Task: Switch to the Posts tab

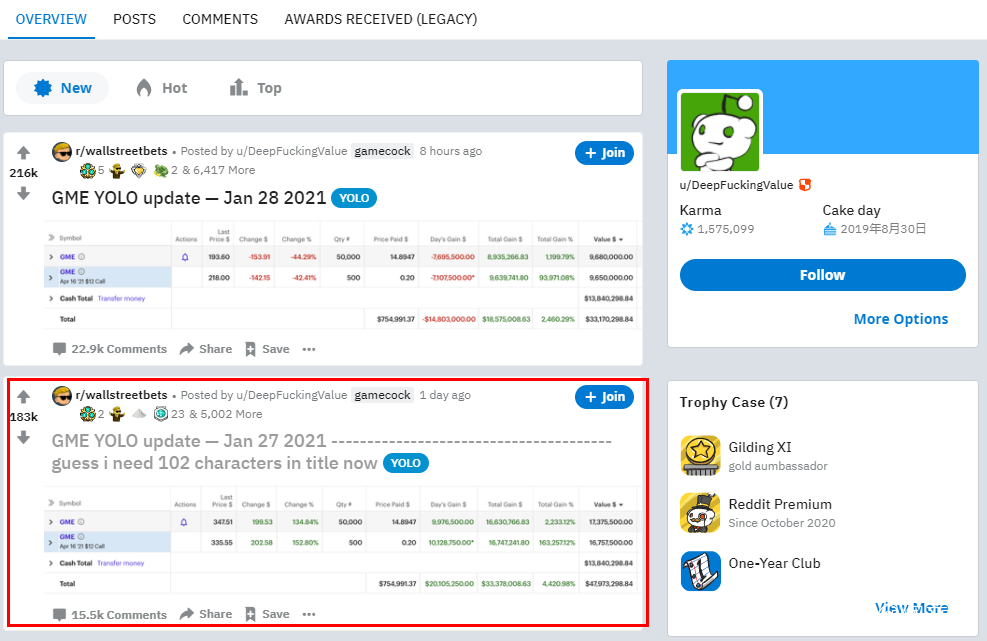Action: click(134, 19)
